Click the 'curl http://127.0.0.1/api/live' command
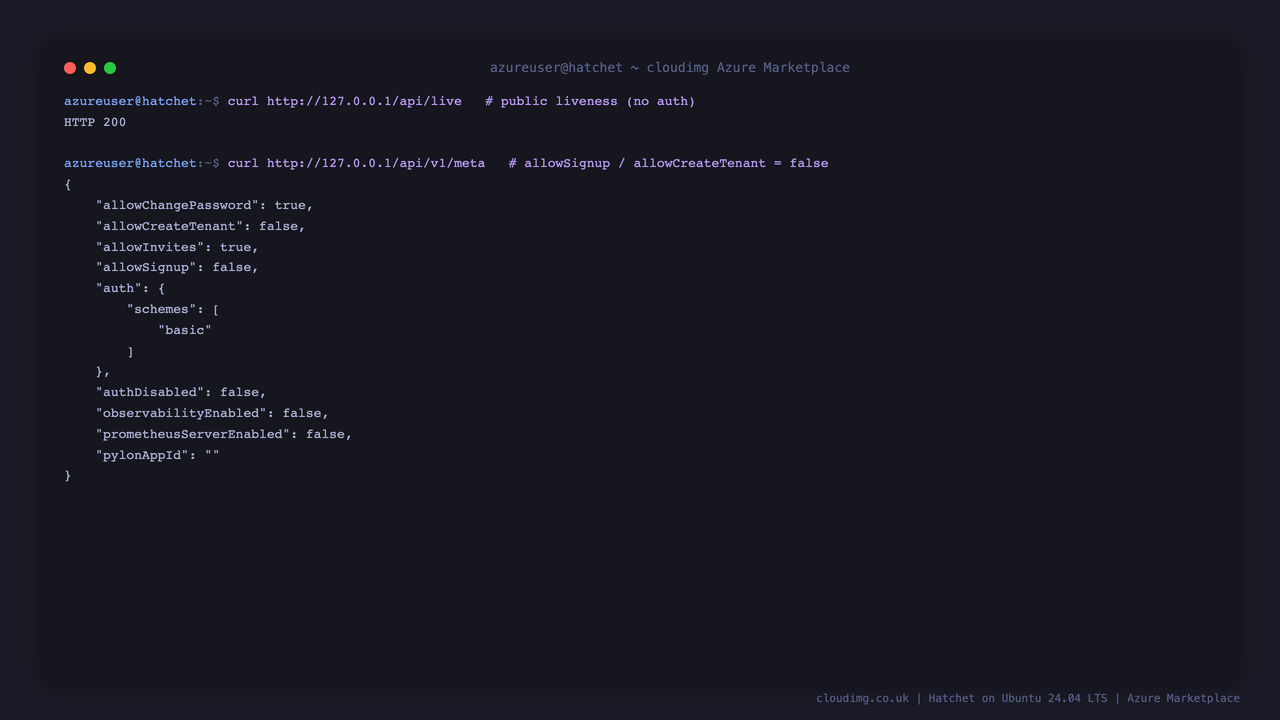The height and width of the screenshot is (720, 1280). [345, 101]
